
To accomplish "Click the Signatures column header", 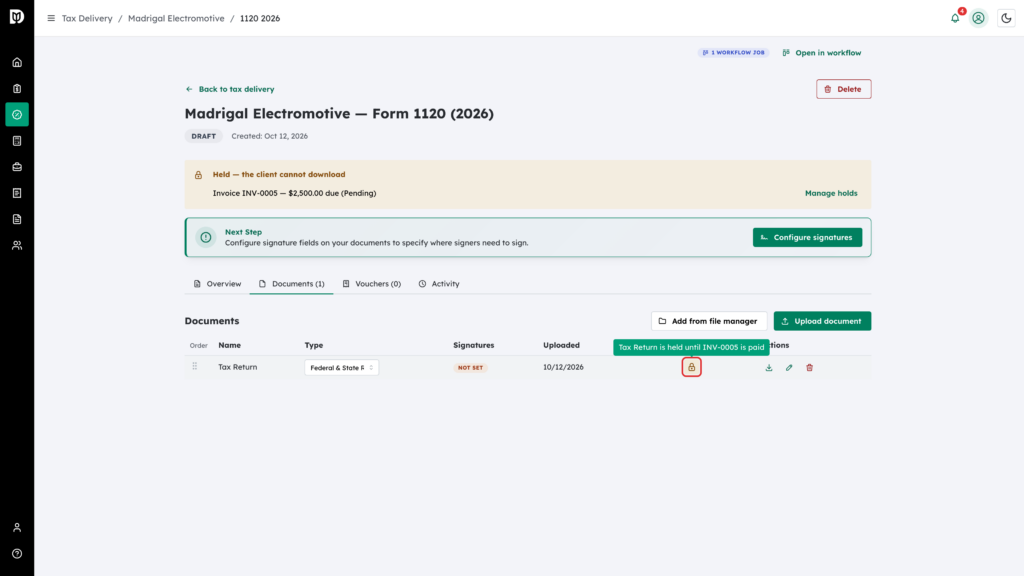I will pyautogui.click(x=473, y=345).
